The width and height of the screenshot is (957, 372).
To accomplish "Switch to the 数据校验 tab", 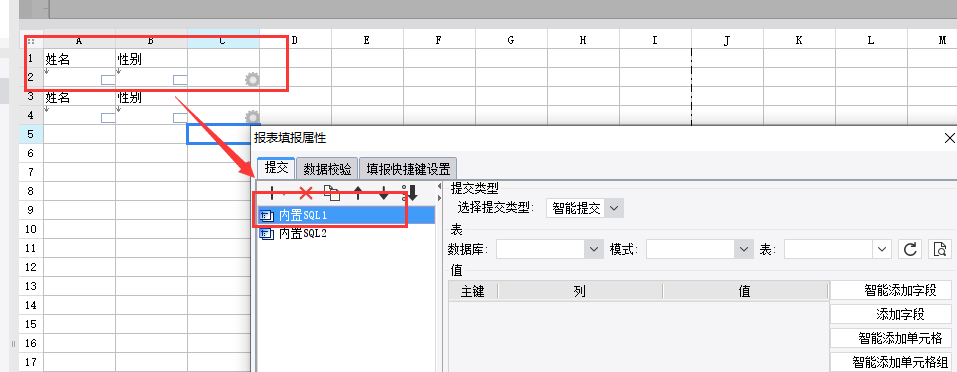I will pyautogui.click(x=328, y=168).
